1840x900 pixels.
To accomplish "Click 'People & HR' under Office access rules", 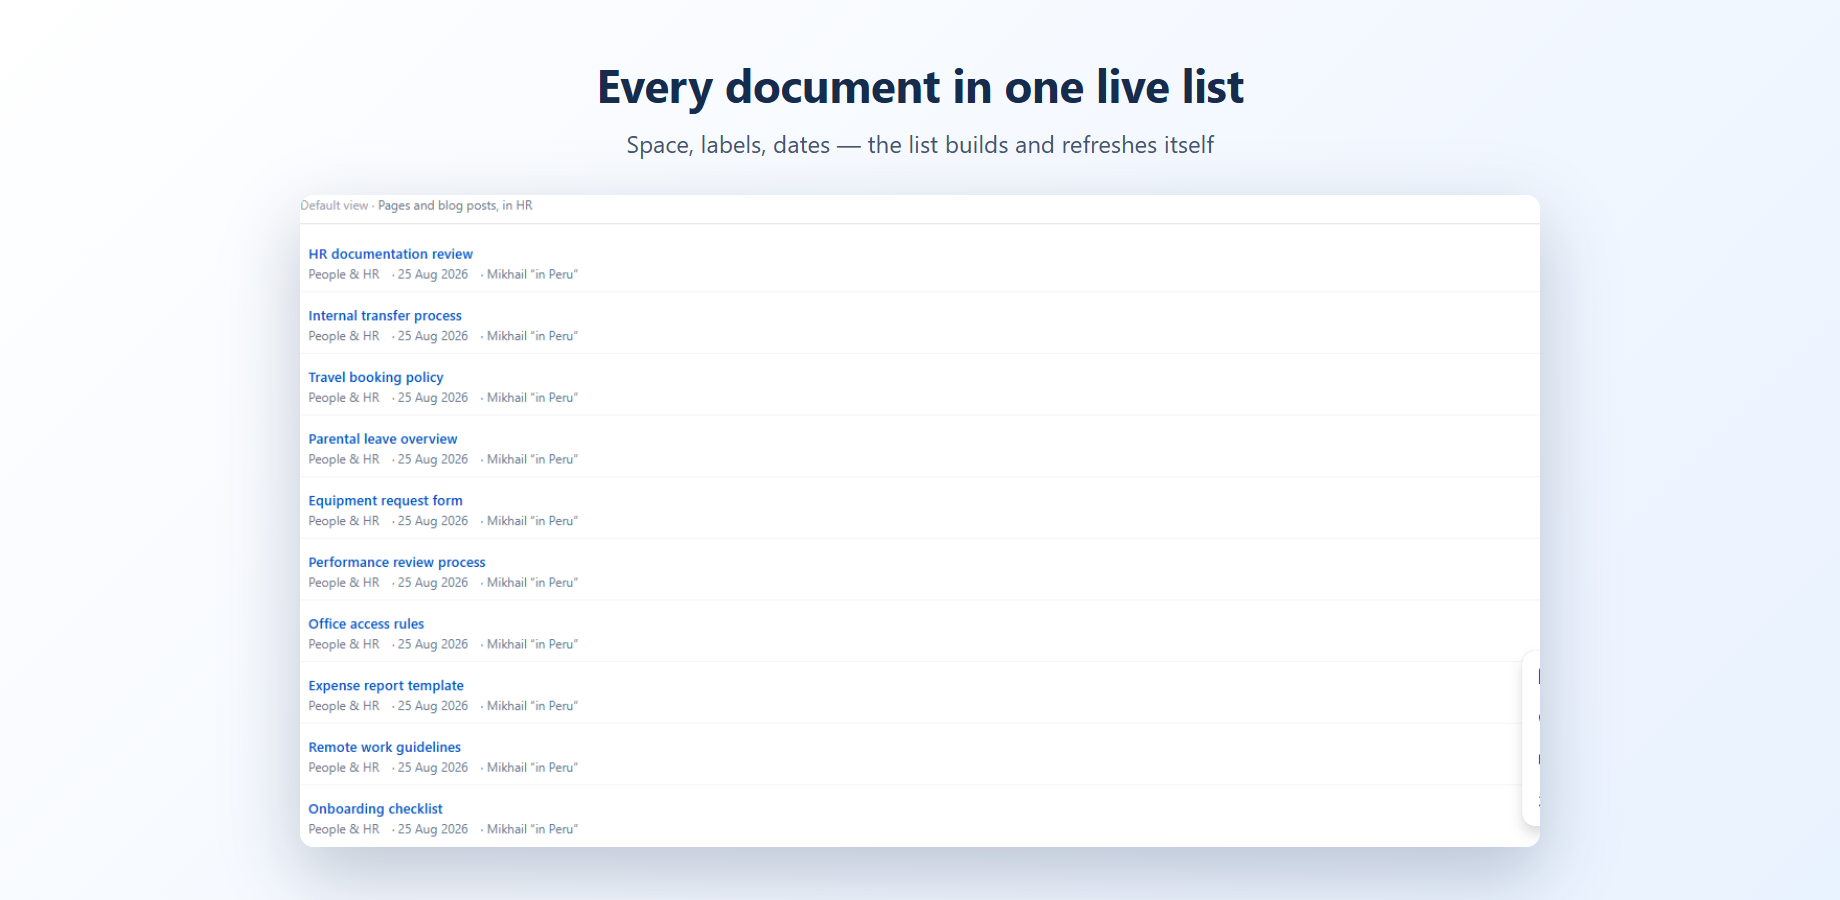I will point(344,645).
